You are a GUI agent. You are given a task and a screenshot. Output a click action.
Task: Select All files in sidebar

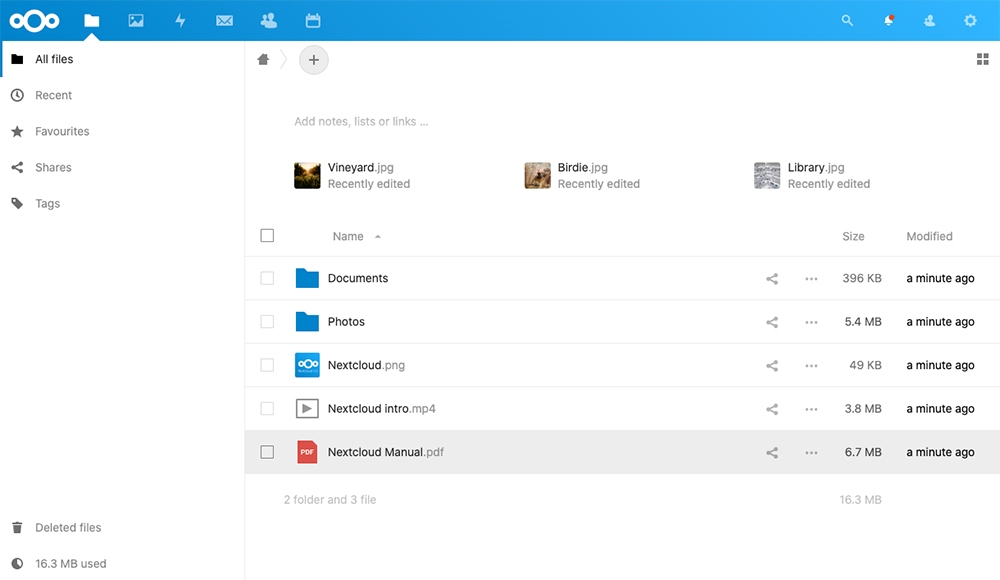122,59
